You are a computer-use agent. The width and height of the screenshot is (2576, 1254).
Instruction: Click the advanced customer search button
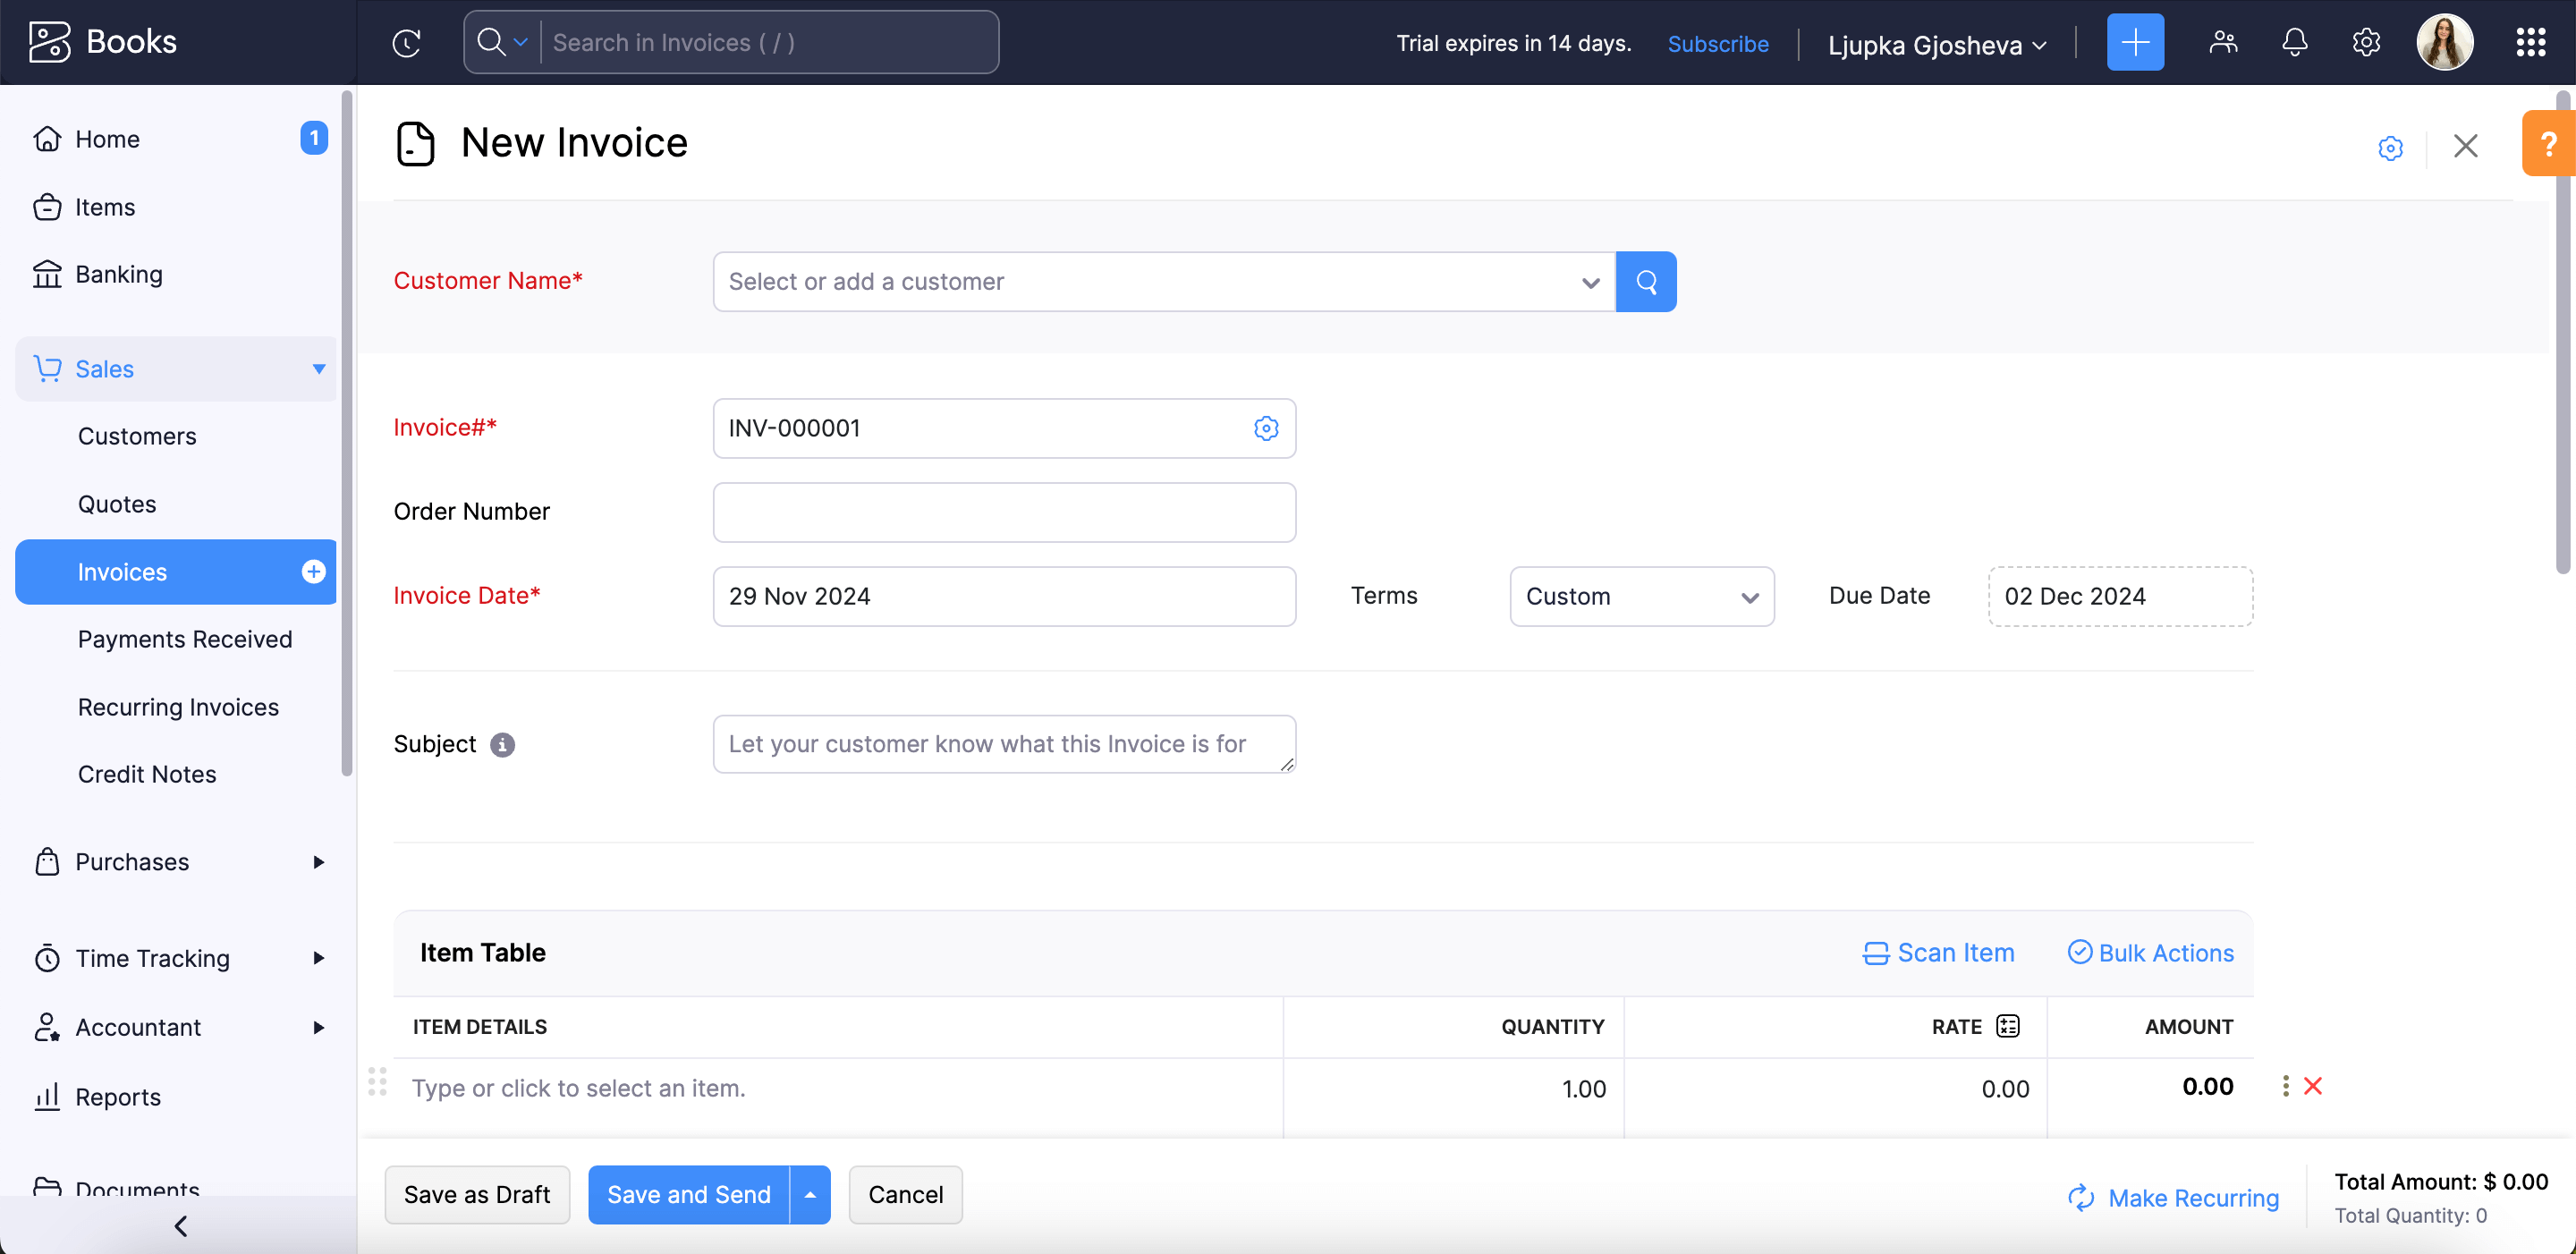[1645, 282]
